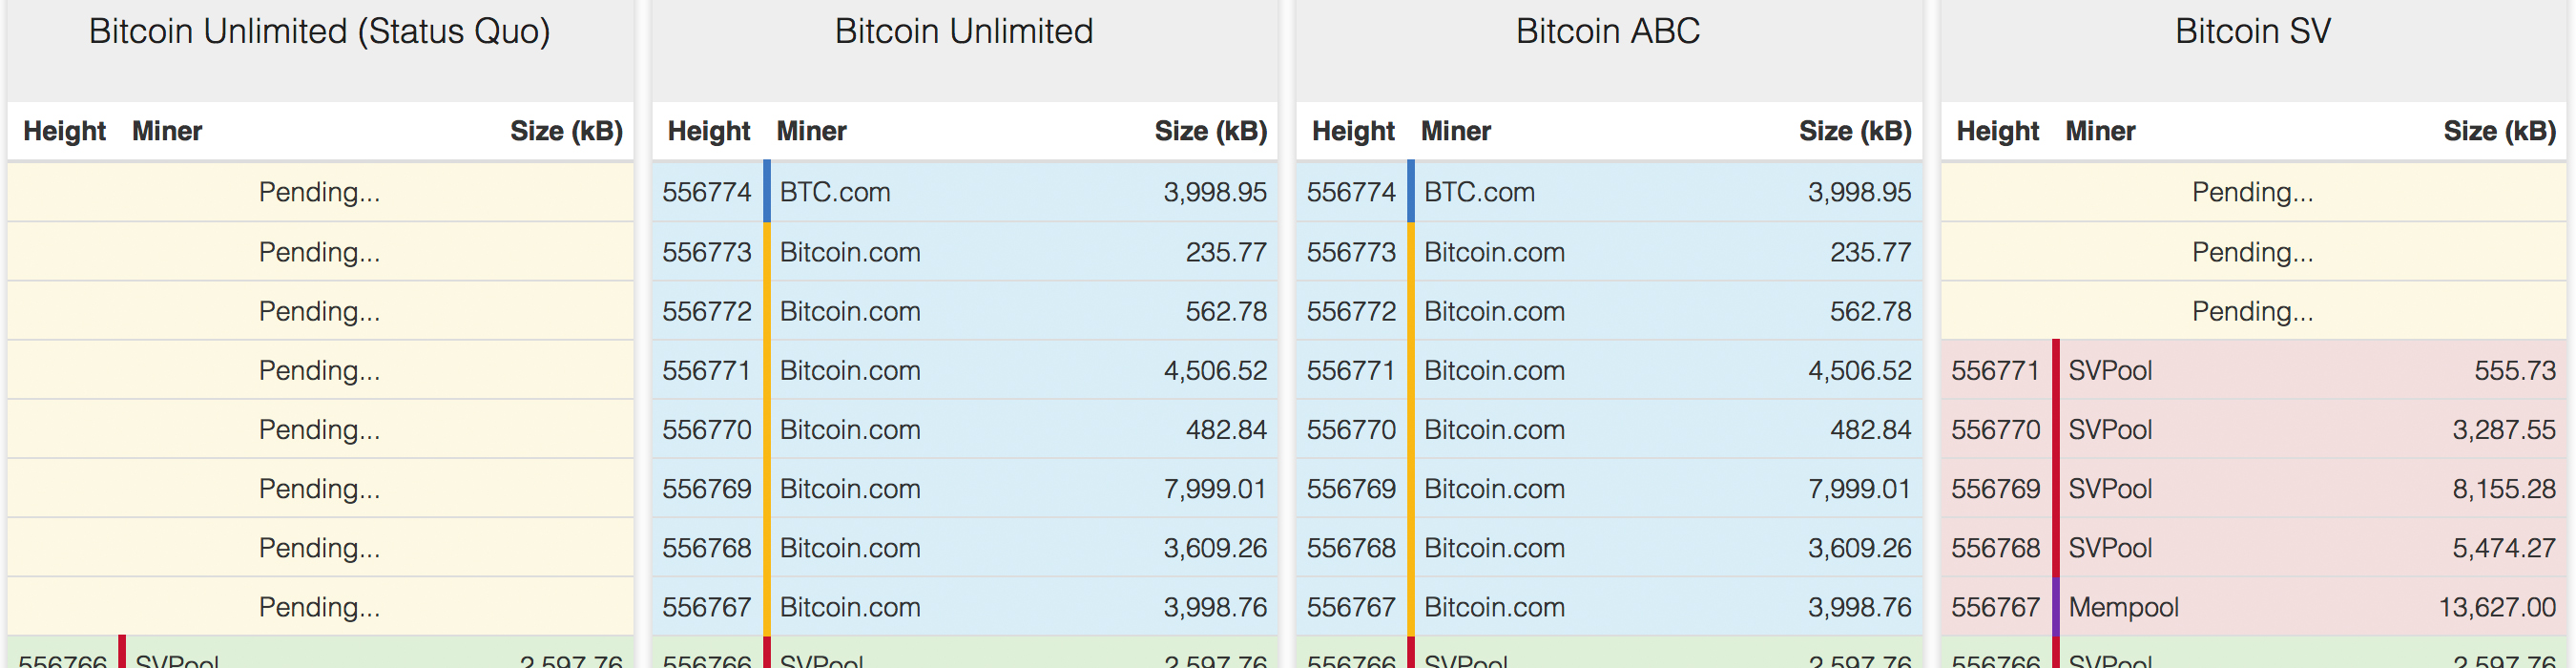The width and height of the screenshot is (2576, 668).
Task: Click the 555.73 size value in Bitcoin SV
Action: [2514, 371]
